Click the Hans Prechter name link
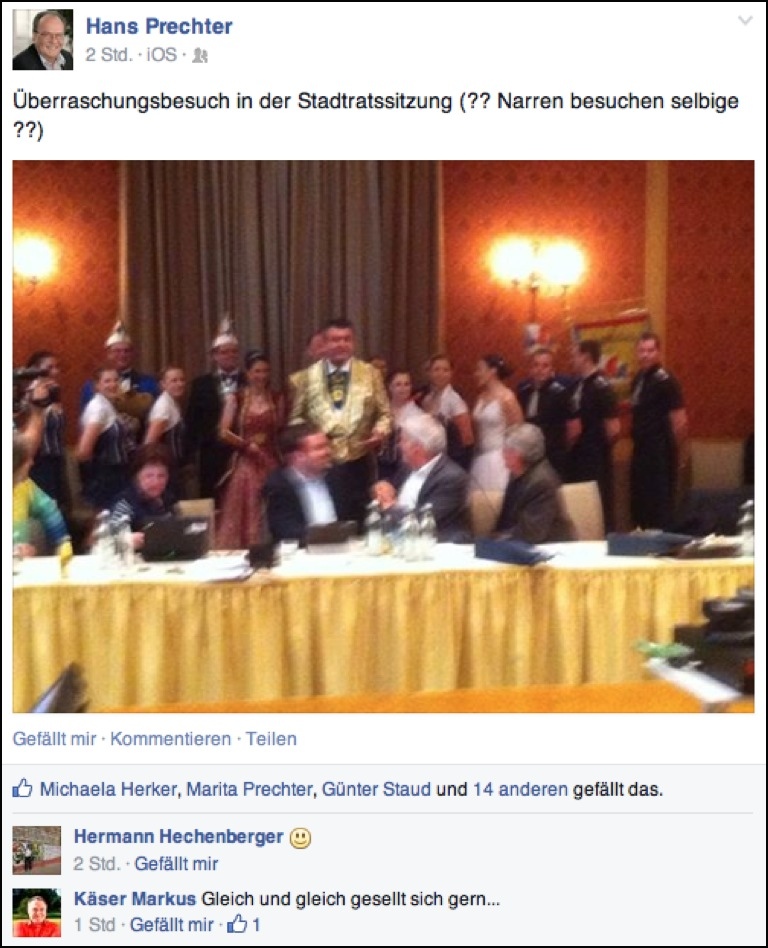Viewport: 768px width, 948px height. pos(159,26)
